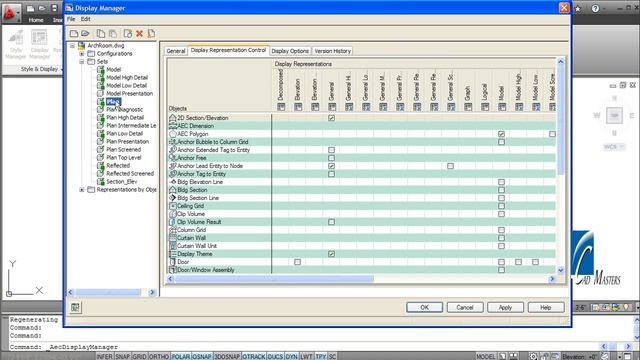Viewport: 640px width, 360px height.
Task: Click the OK button
Action: coord(424,307)
